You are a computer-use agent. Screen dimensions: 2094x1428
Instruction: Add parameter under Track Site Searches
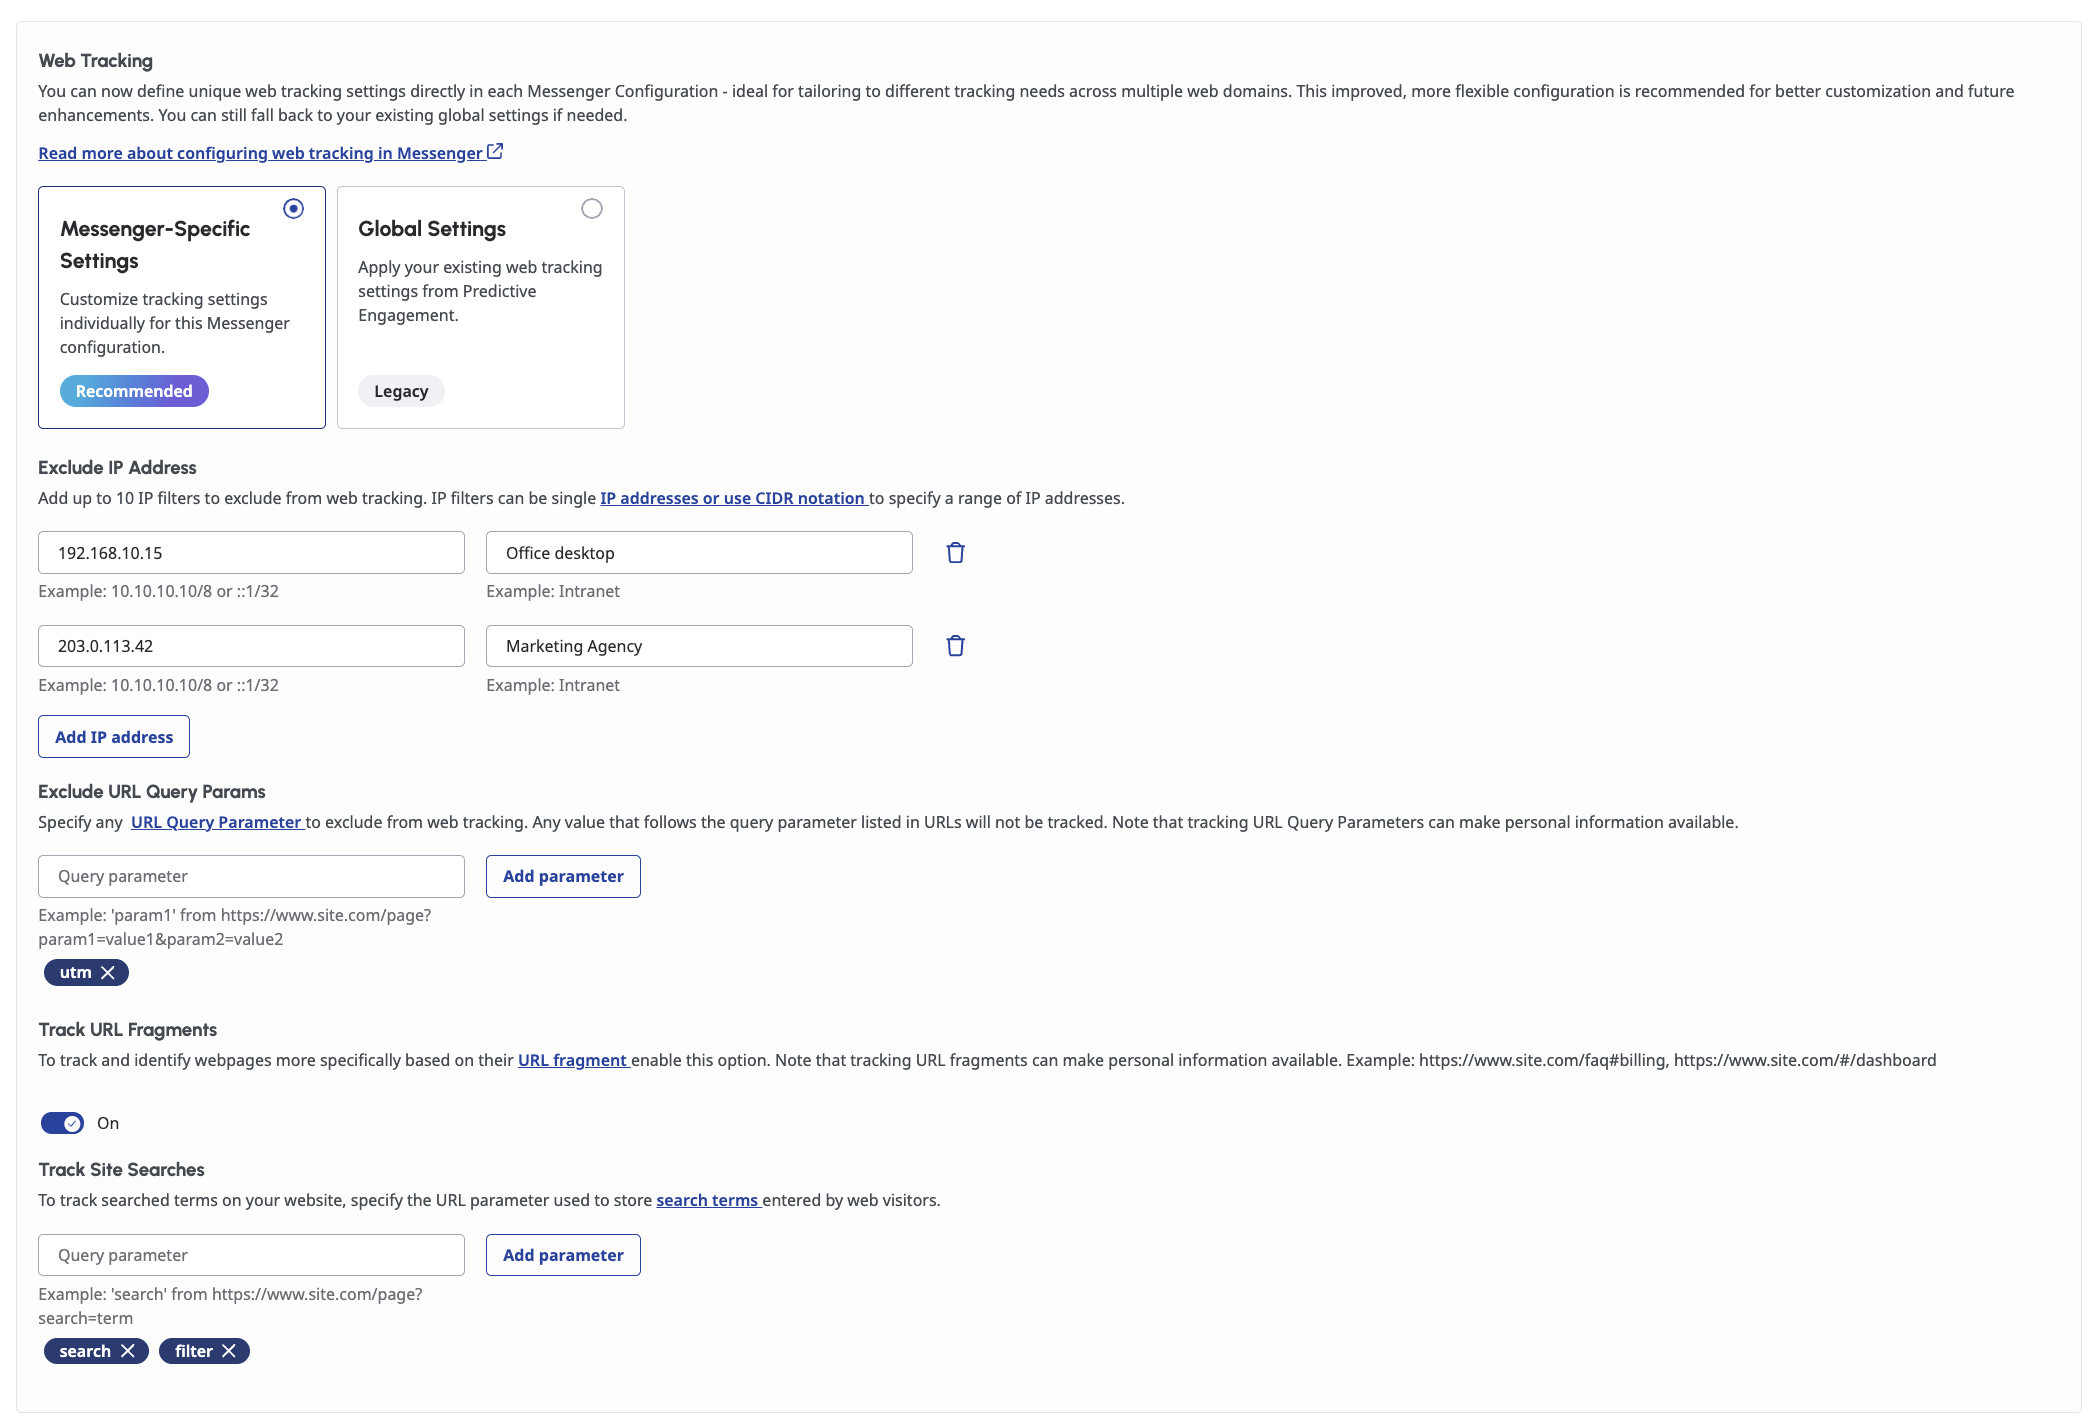(x=563, y=1255)
